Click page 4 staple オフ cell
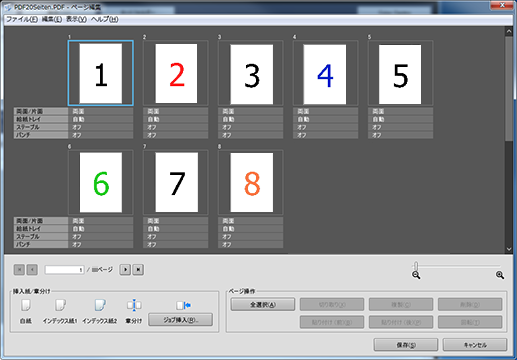517x360 pixels. point(326,127)
